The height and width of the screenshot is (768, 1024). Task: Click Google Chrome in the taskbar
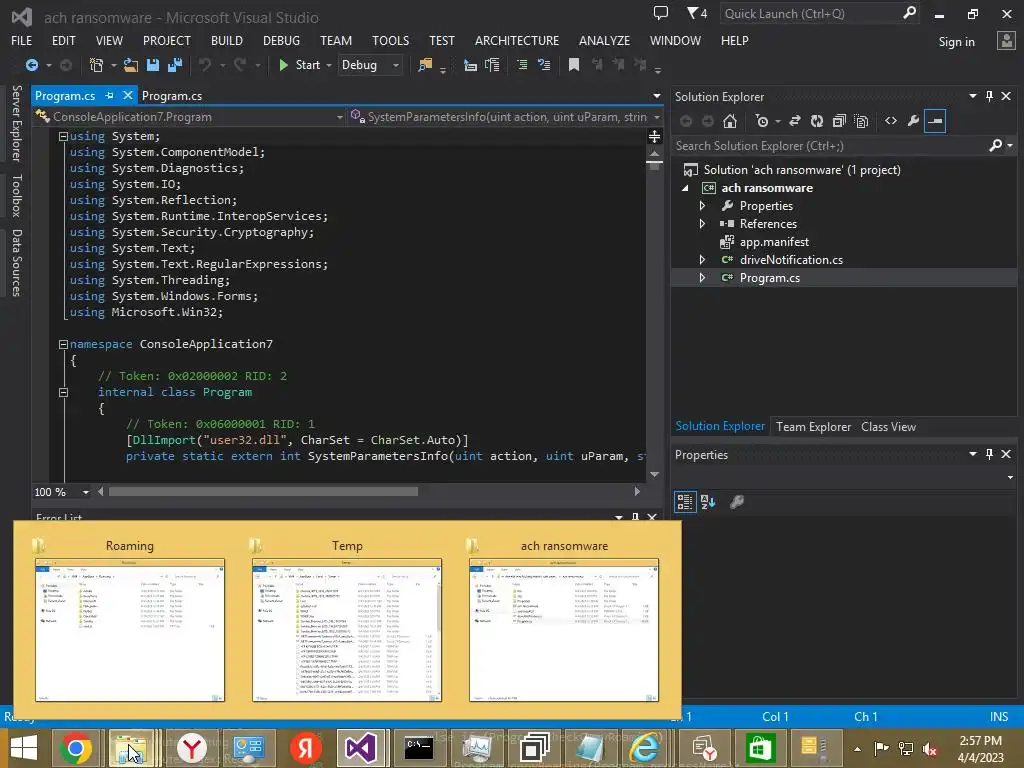click(76, 748)
